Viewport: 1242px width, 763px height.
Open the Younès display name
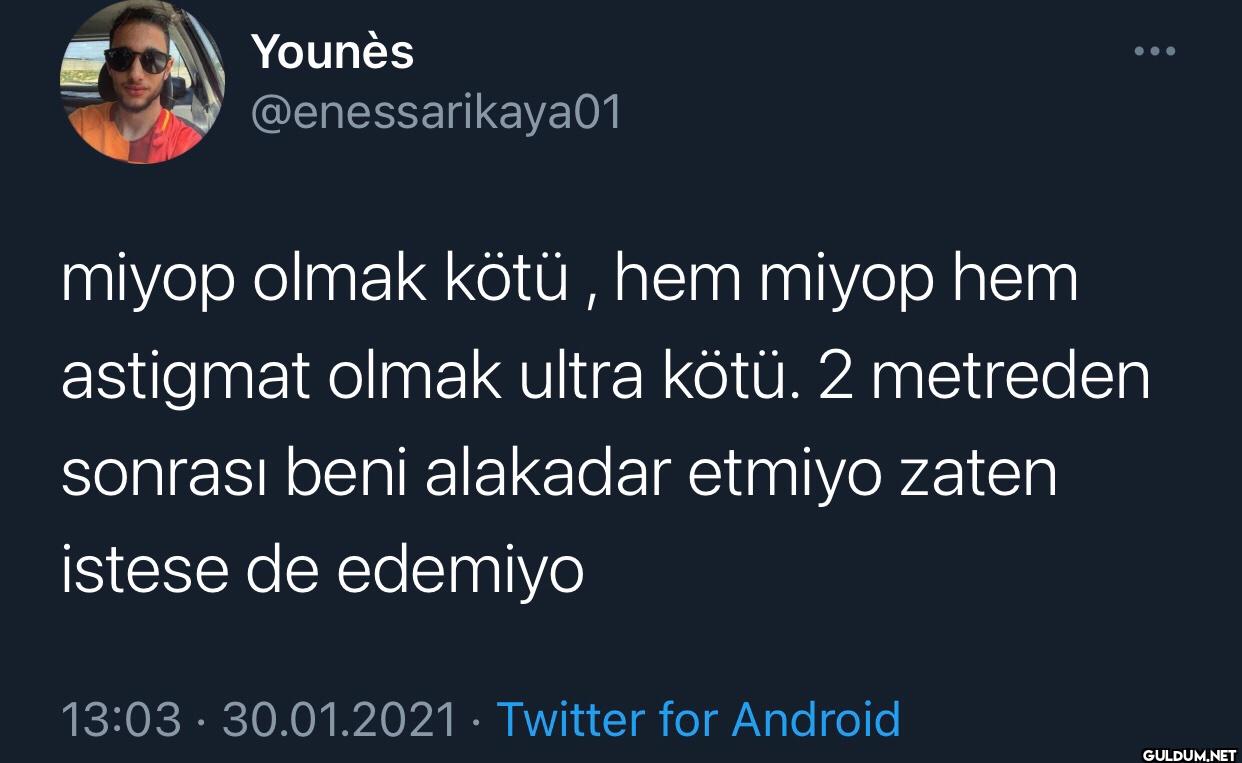[x=332, y=52]
